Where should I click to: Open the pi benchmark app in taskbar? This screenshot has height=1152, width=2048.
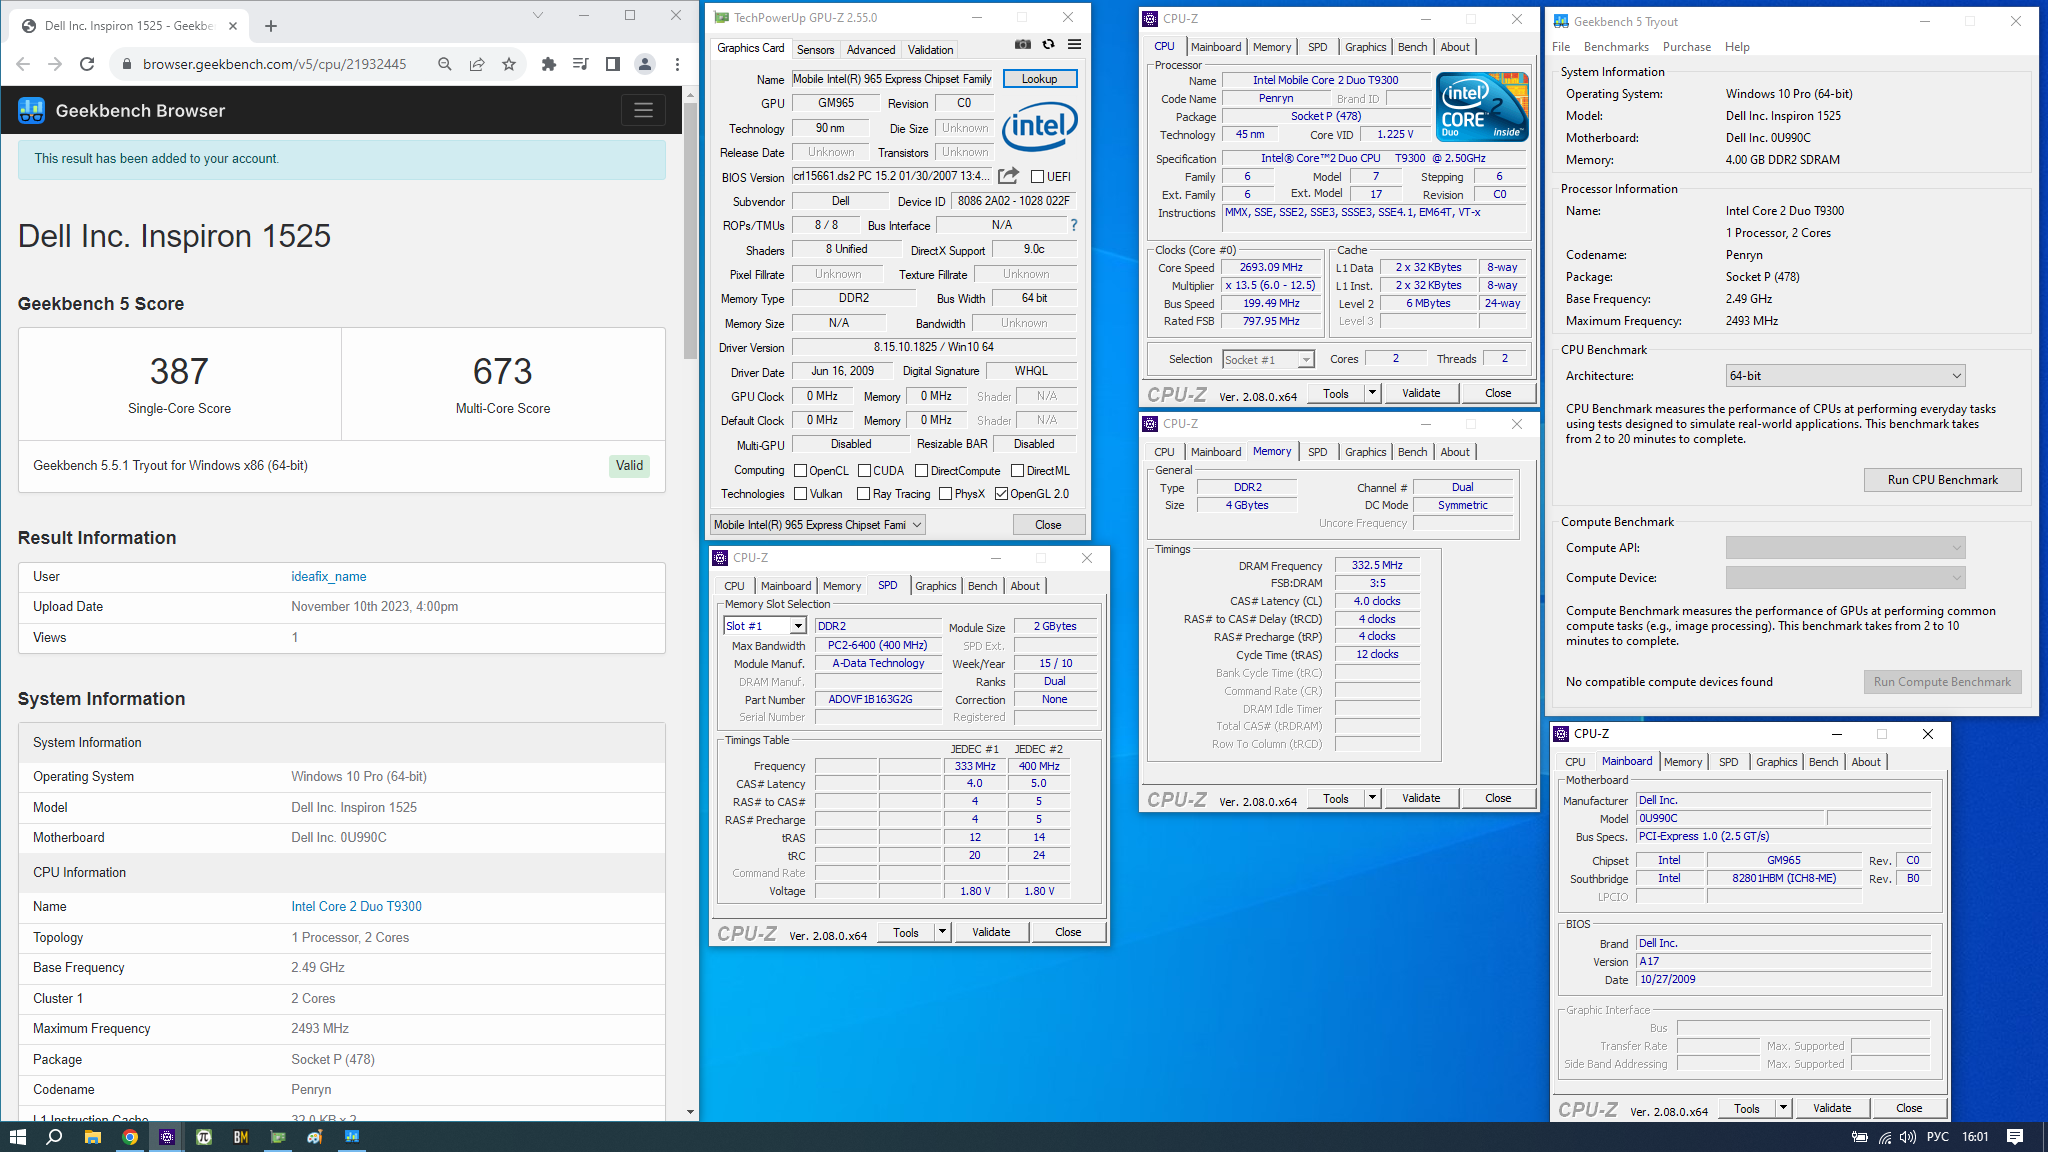[204, 1137]
